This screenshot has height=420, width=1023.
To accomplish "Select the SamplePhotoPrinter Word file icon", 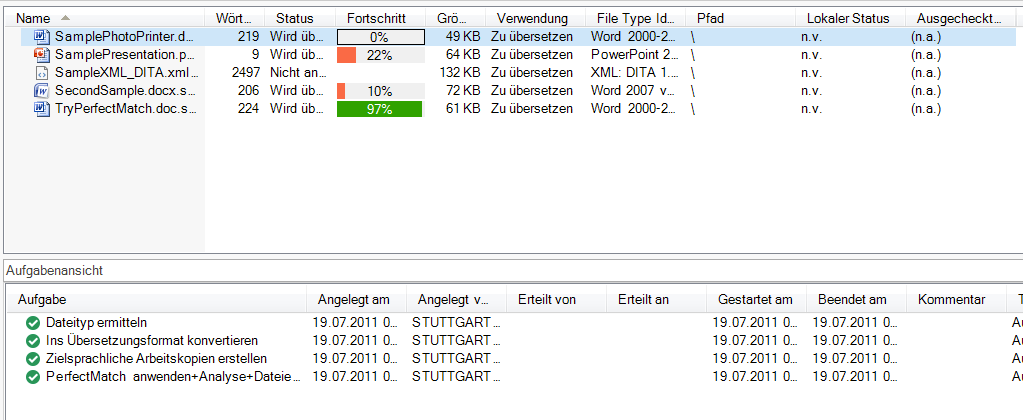I will tap(42, 37).
